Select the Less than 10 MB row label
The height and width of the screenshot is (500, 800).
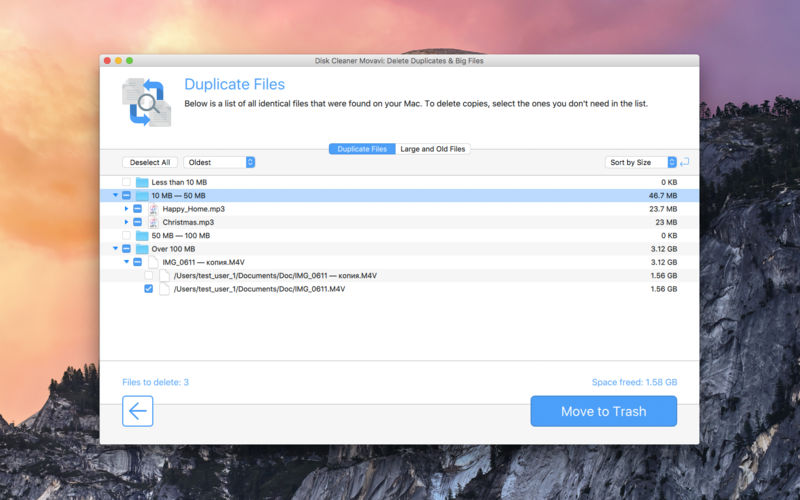click(179, 182)
